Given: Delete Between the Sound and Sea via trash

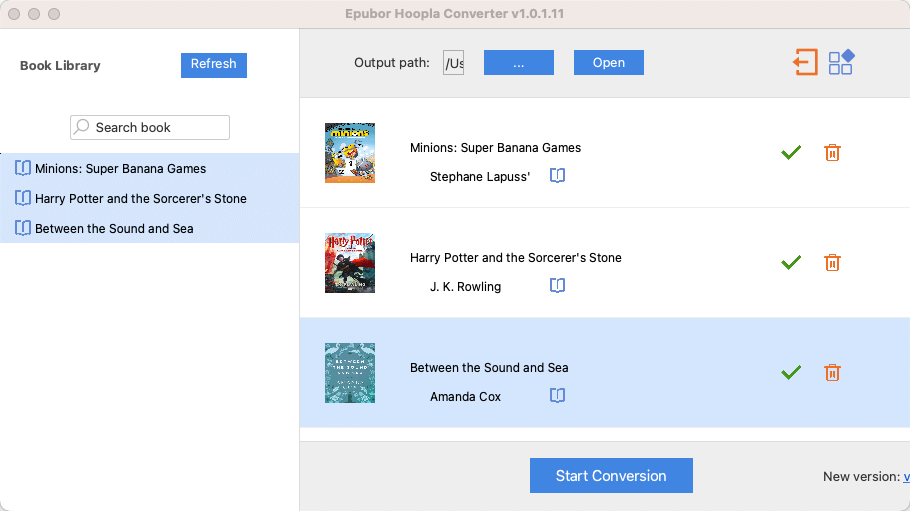Looking at the screenshot, I should point(832,372).
